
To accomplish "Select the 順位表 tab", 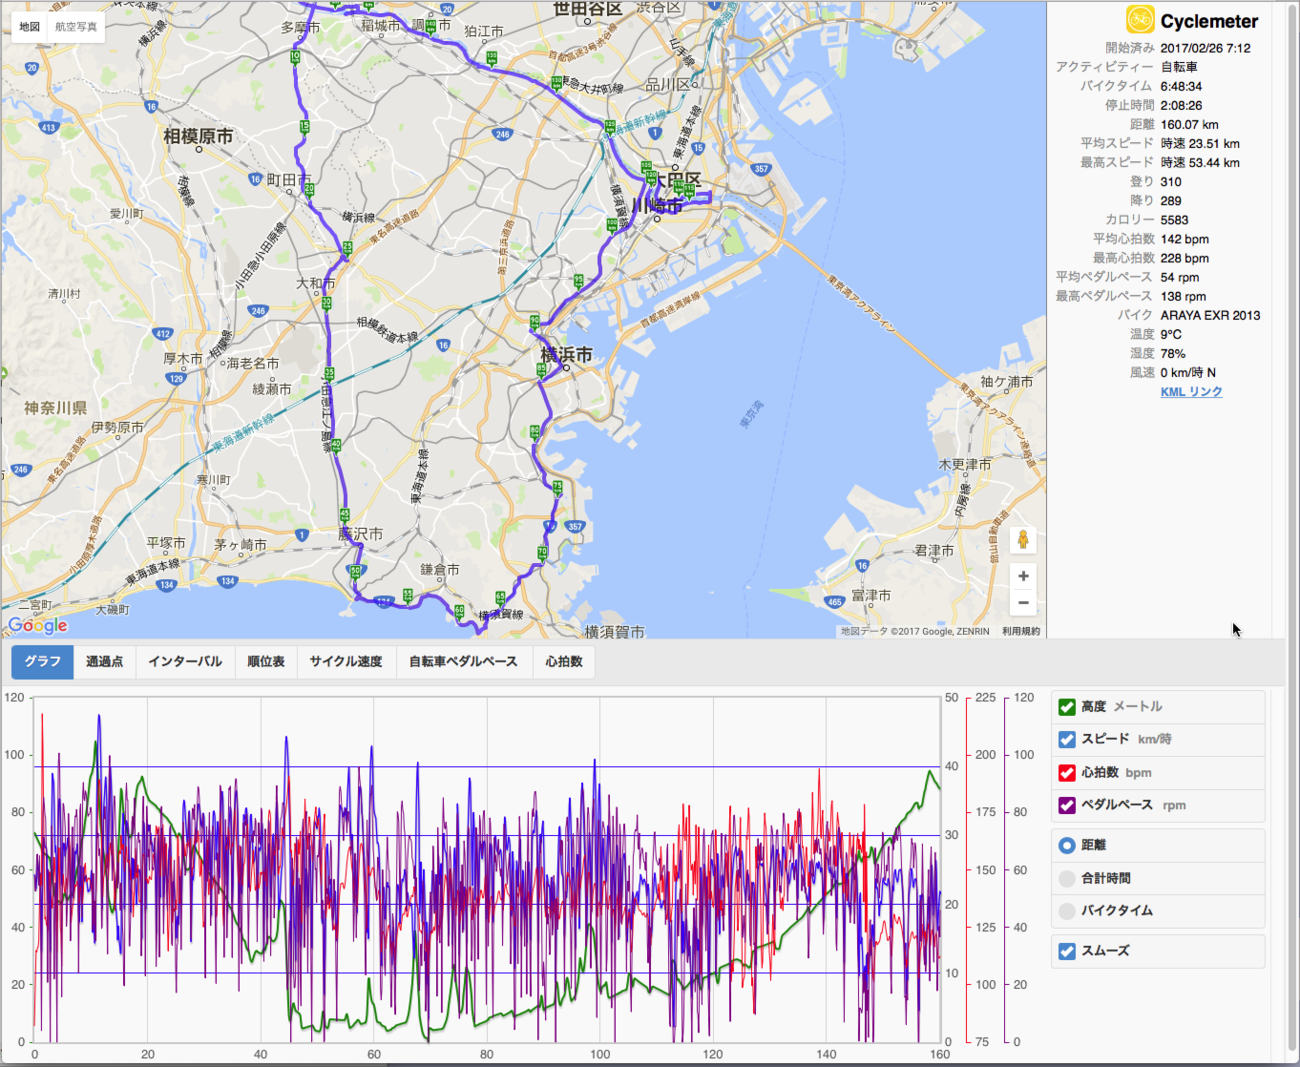I will click(266, 662).
